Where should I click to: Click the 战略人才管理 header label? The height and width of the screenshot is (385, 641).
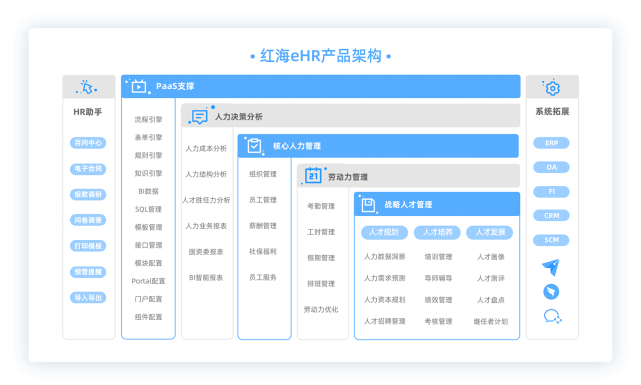click(408, 205)
